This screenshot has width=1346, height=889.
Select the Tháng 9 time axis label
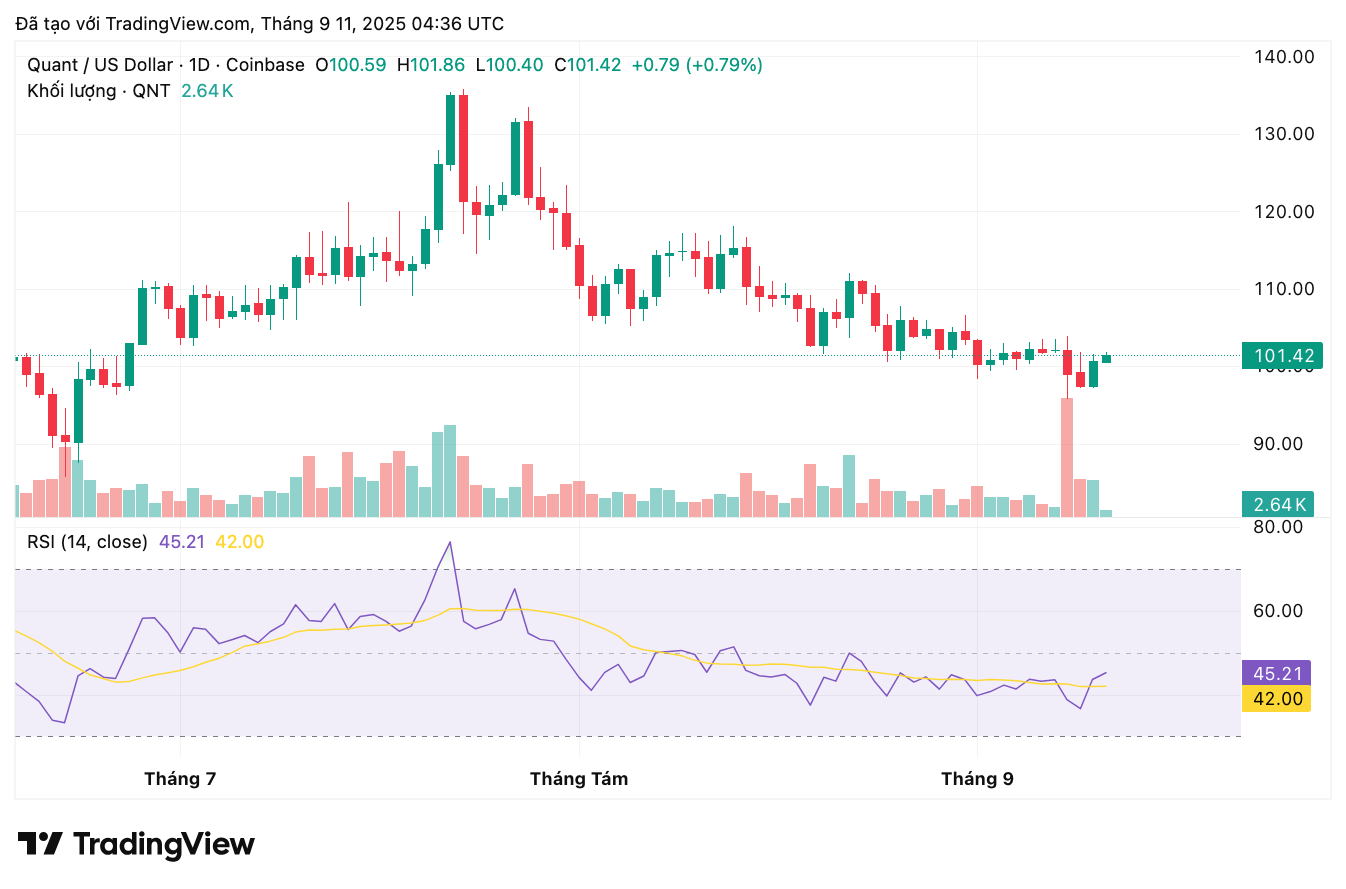977,778
